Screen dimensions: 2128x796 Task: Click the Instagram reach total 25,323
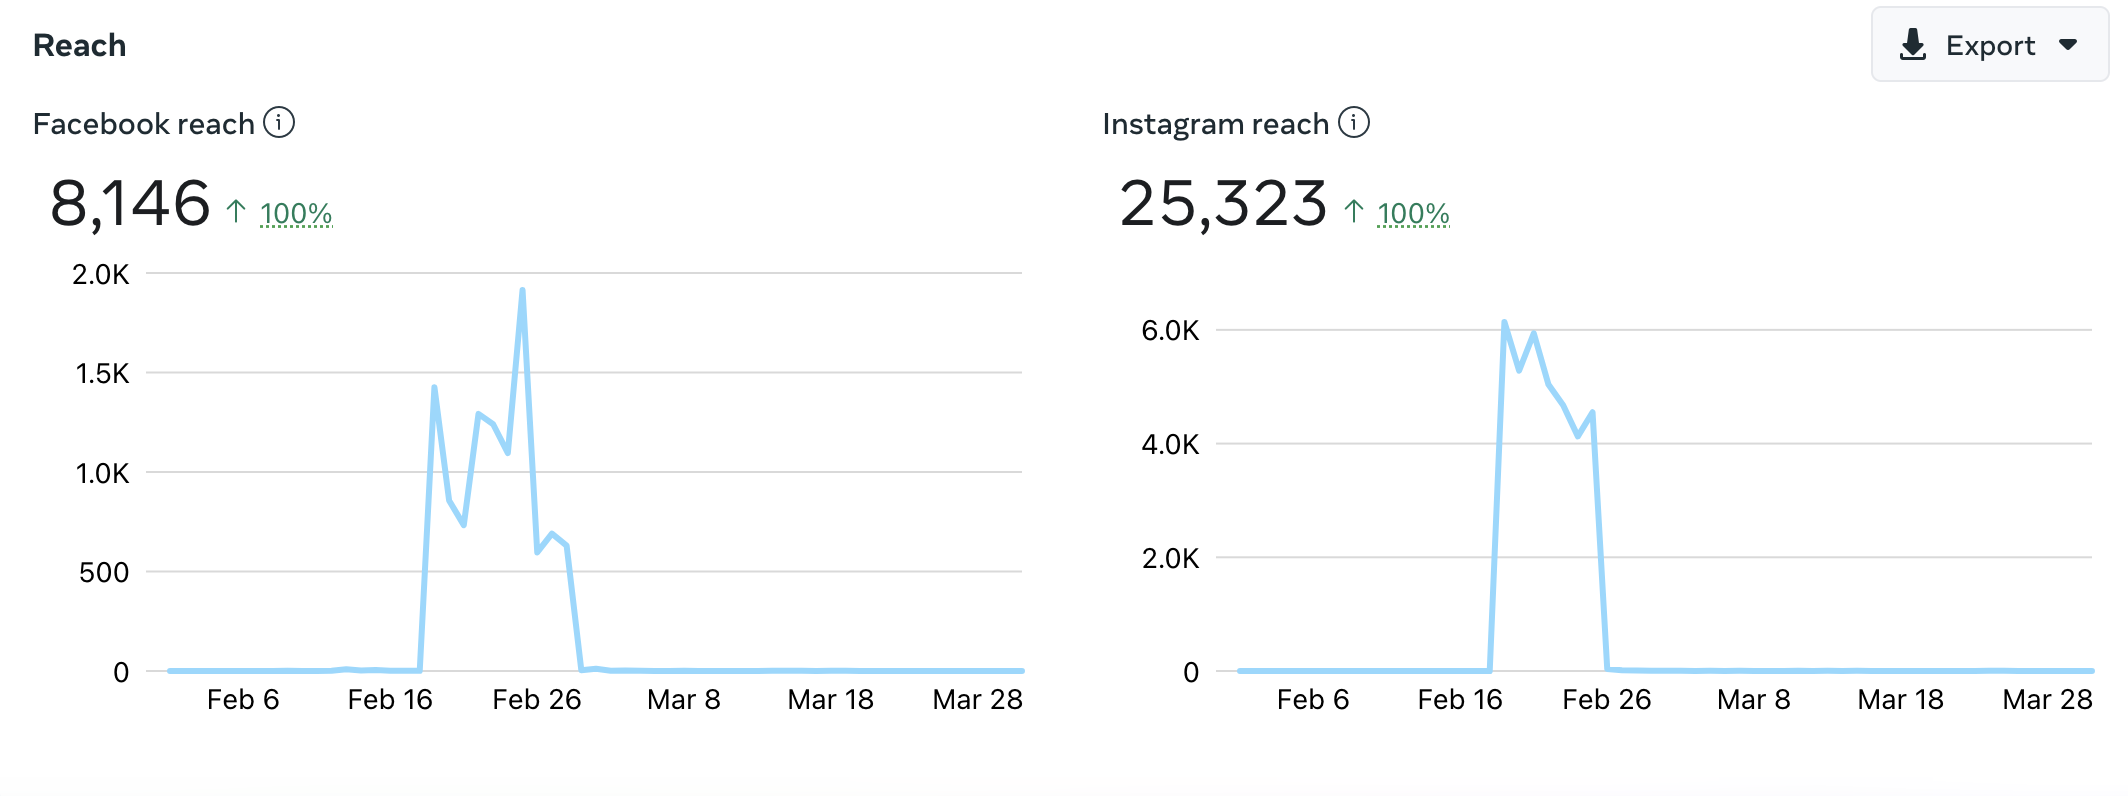(1223, 204)
